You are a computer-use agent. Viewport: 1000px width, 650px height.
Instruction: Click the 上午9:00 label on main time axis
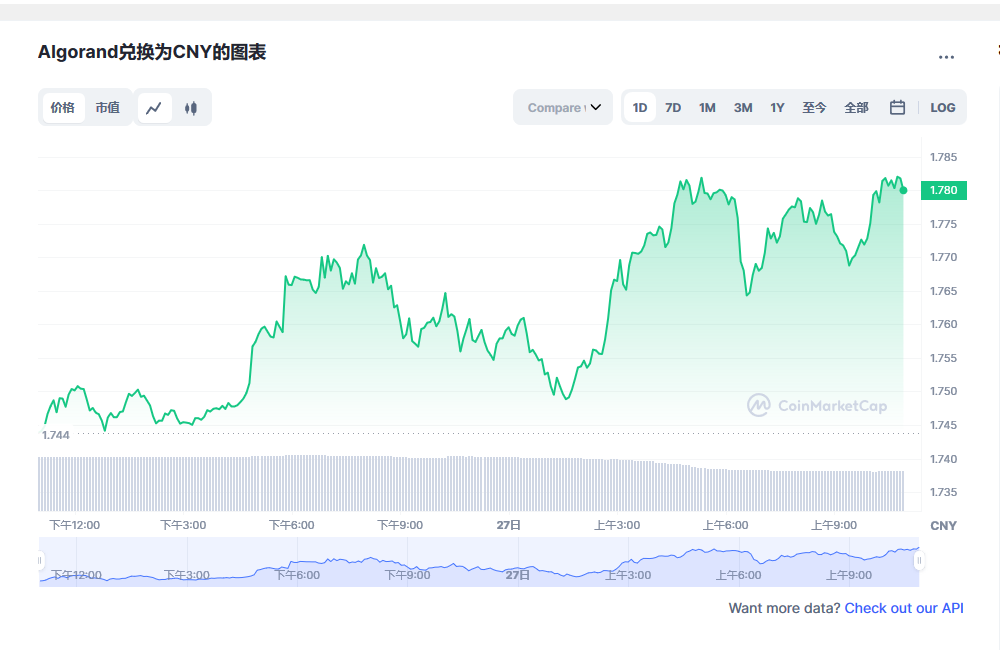pos(834,525)
